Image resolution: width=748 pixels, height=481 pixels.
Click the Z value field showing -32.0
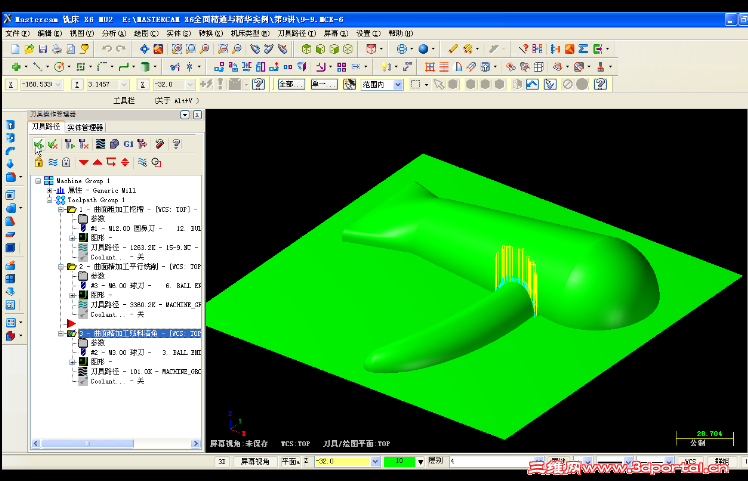tap(343, 461)
